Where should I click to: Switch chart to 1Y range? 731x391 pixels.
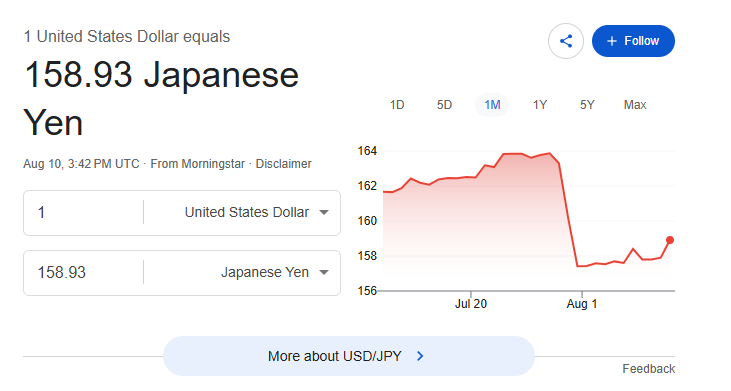pos(540,105)
